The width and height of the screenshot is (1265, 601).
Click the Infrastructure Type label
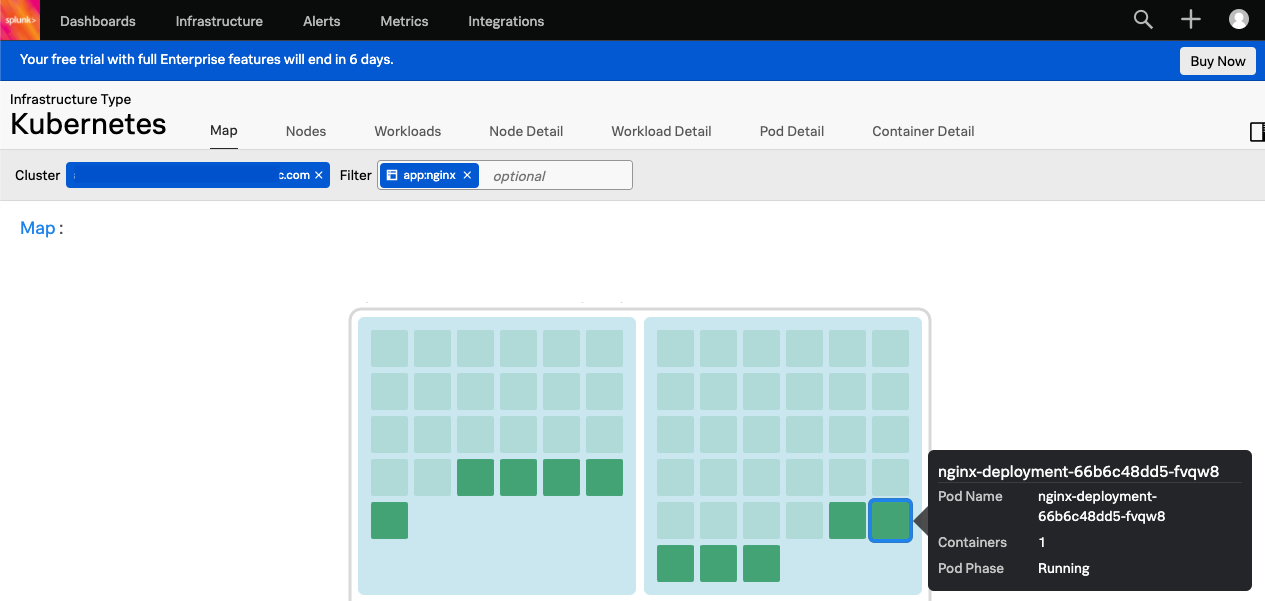71,99
